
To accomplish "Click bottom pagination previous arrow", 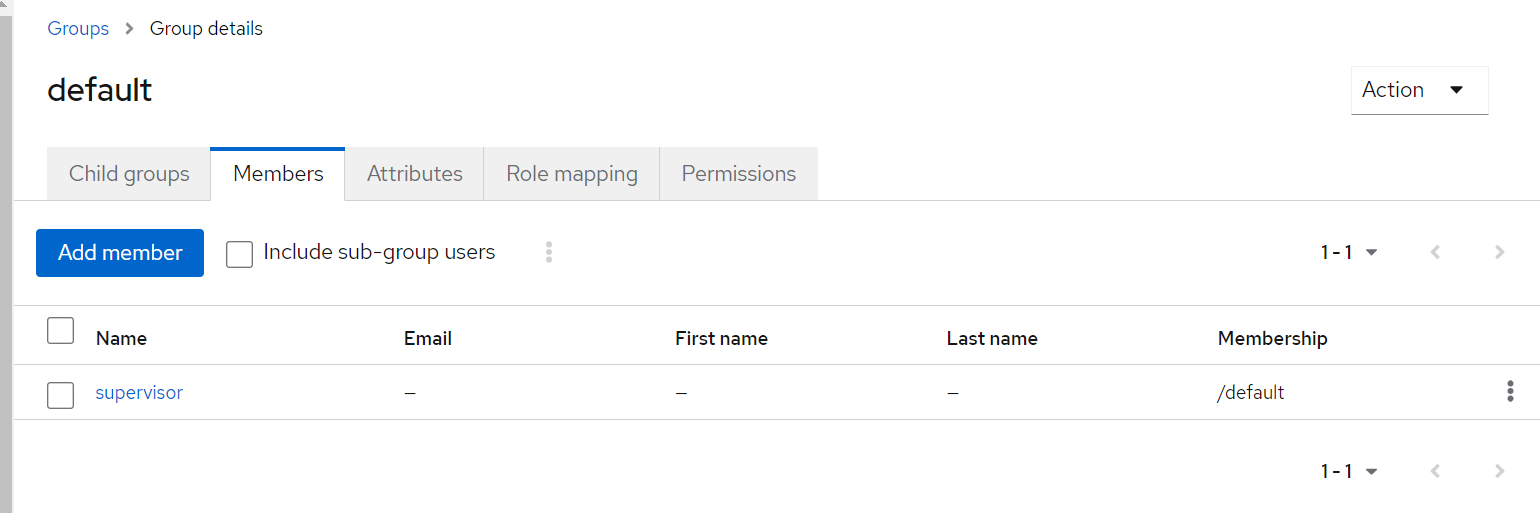I will [x=1435, y=471].
